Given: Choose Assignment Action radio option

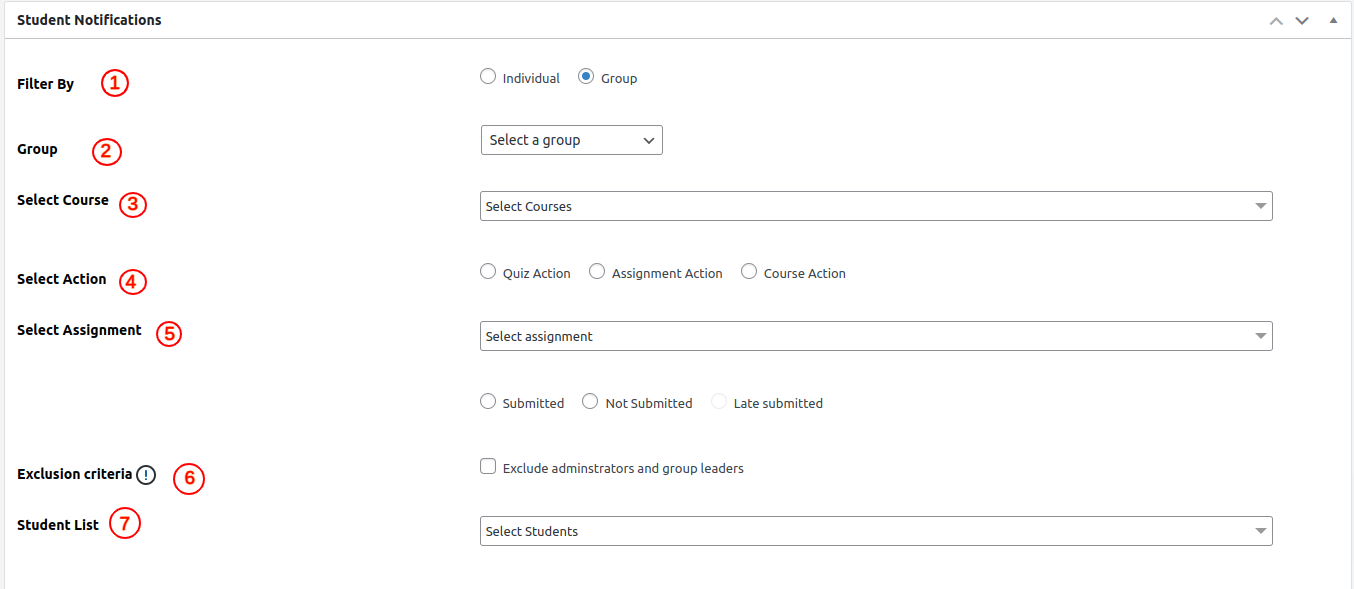Looking at the screenshot, I should (x=597, y=272).
